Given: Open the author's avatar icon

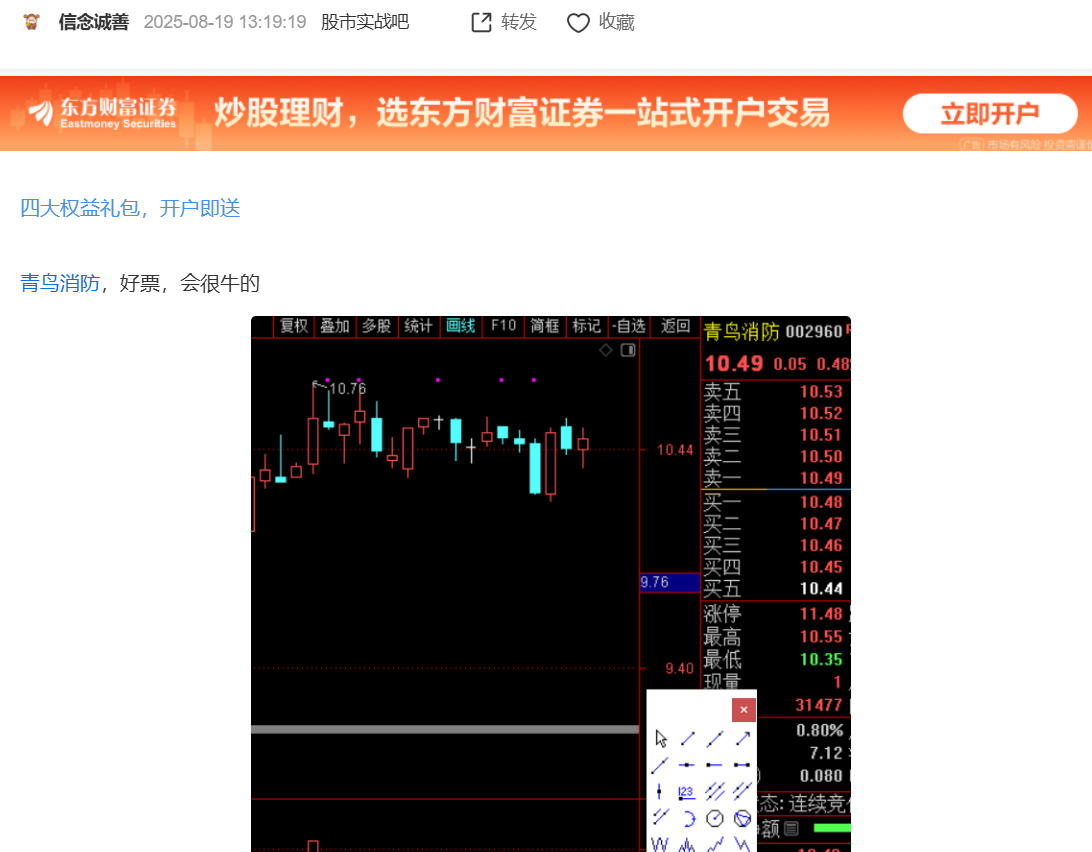Looking at the screenshot, I should click(31, 22).
